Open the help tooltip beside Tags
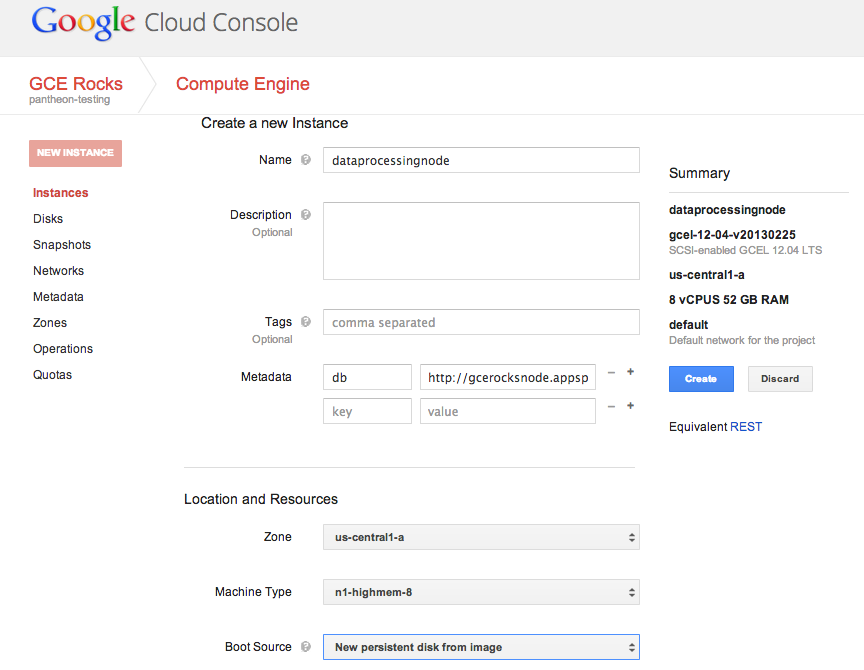 [304, 321]
